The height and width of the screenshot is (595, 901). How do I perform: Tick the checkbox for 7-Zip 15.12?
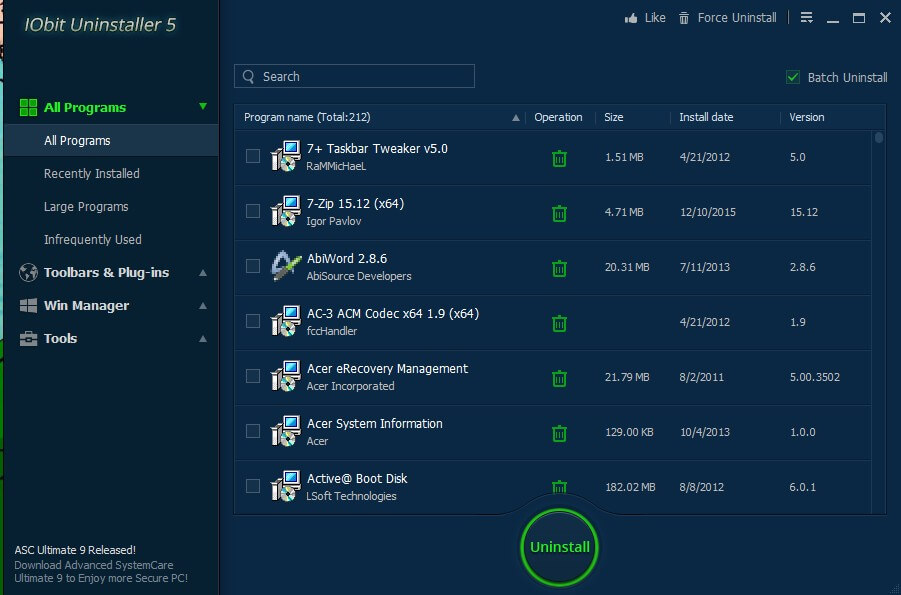click(253, 211)
